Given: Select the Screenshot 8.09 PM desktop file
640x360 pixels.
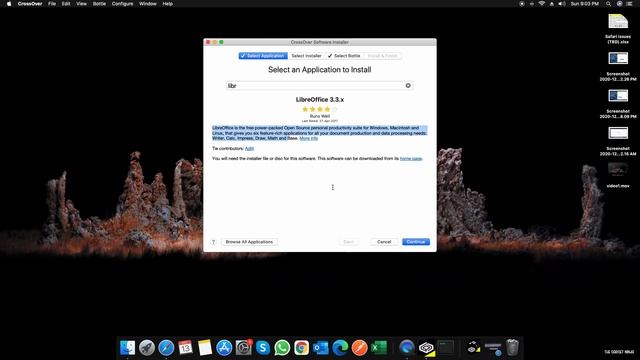Looking at the screenshot, I should pyautogui.click(x=618, y=104).
